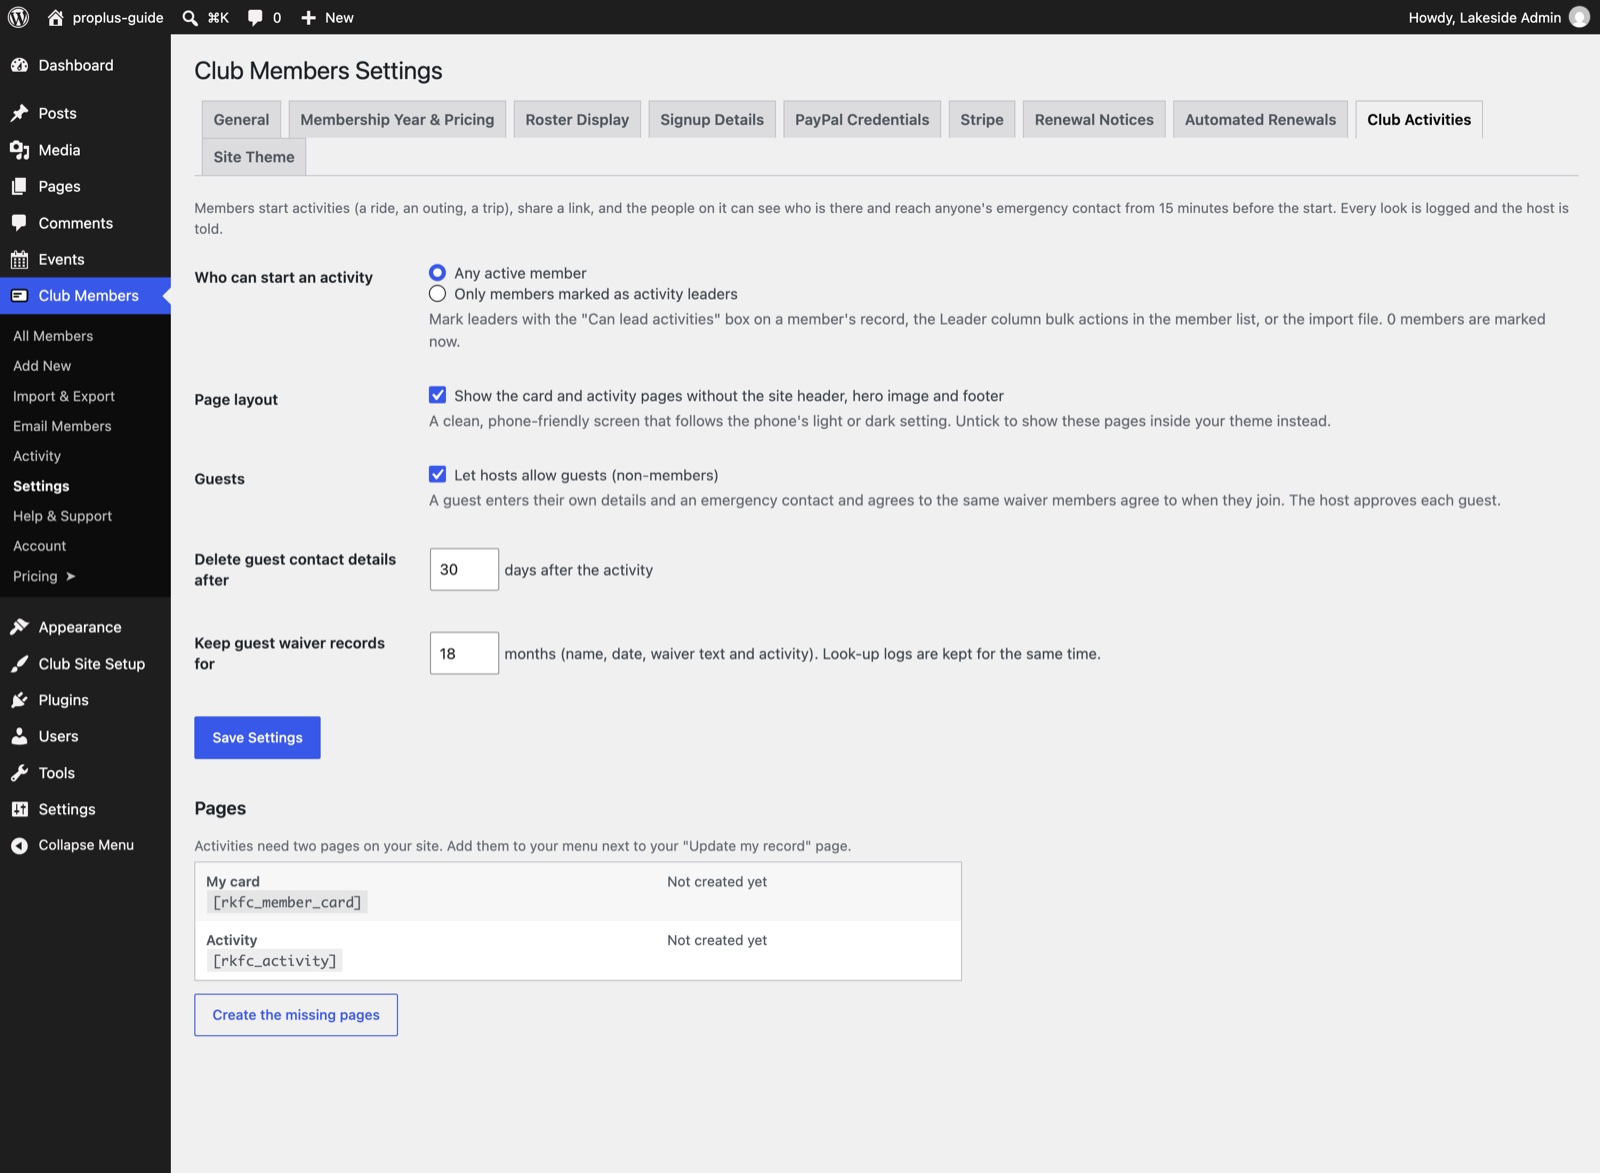Open the Membership Year & Pricing tab

pyautogui.click(x=397, y=119)
